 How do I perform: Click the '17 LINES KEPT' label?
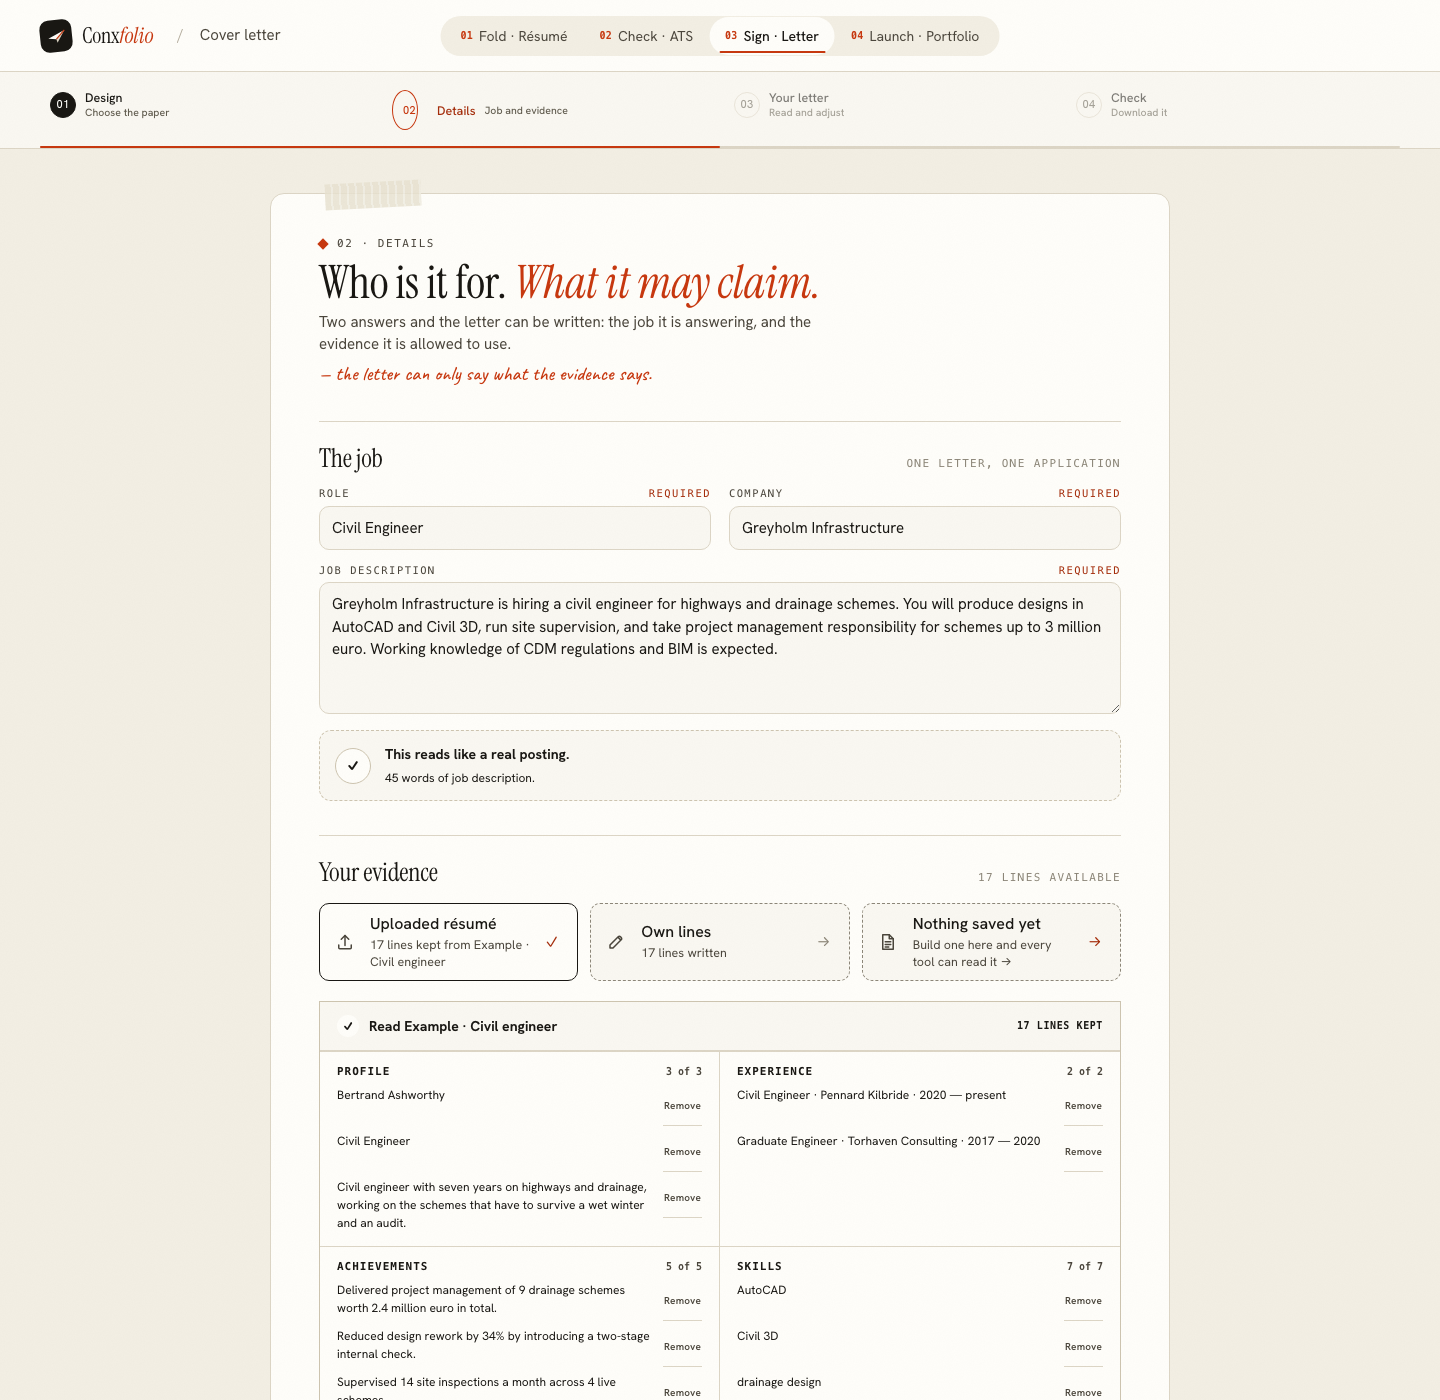pyautogui.click(x=1059, y=1026)
